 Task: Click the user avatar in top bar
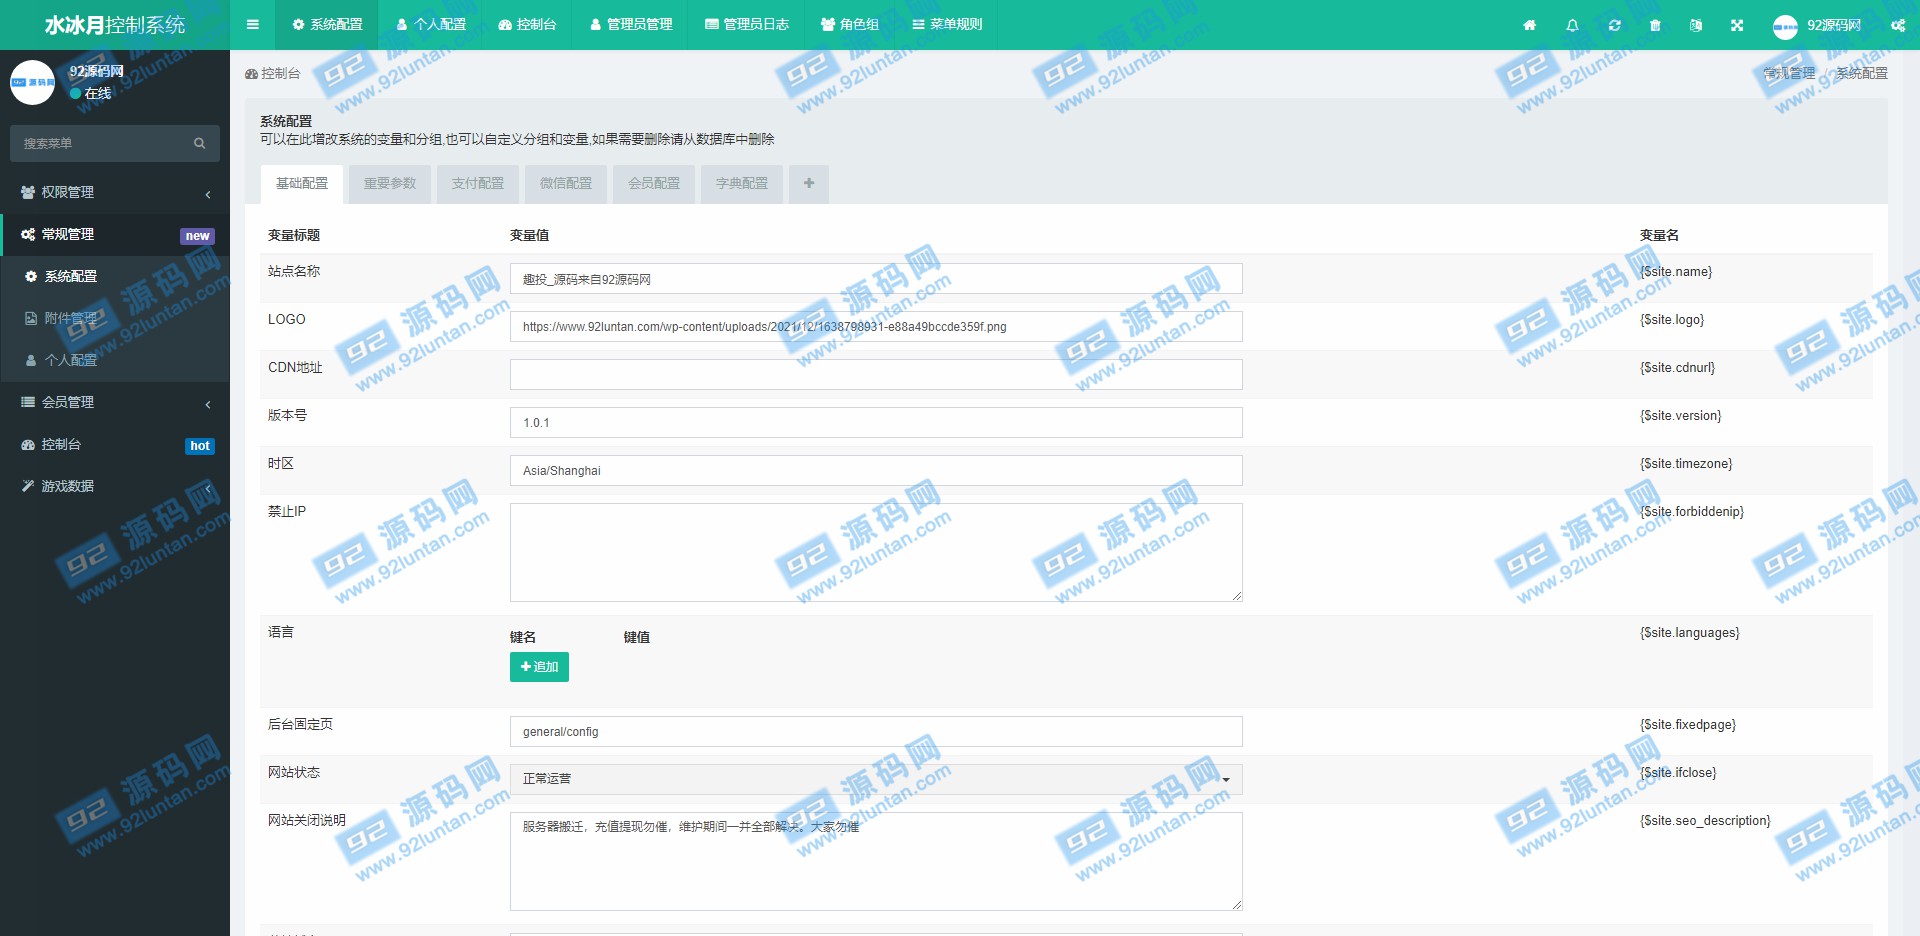coord(1785,27)
